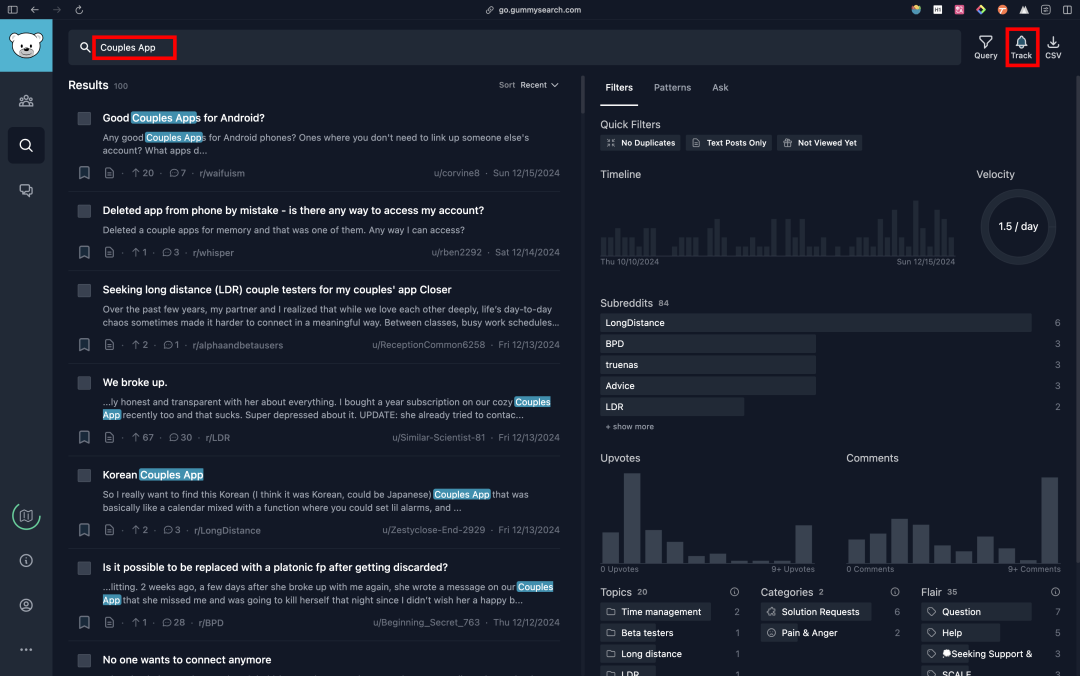
Task: Click the tallest Upvotes histogram bar
Action: point(632,518)
